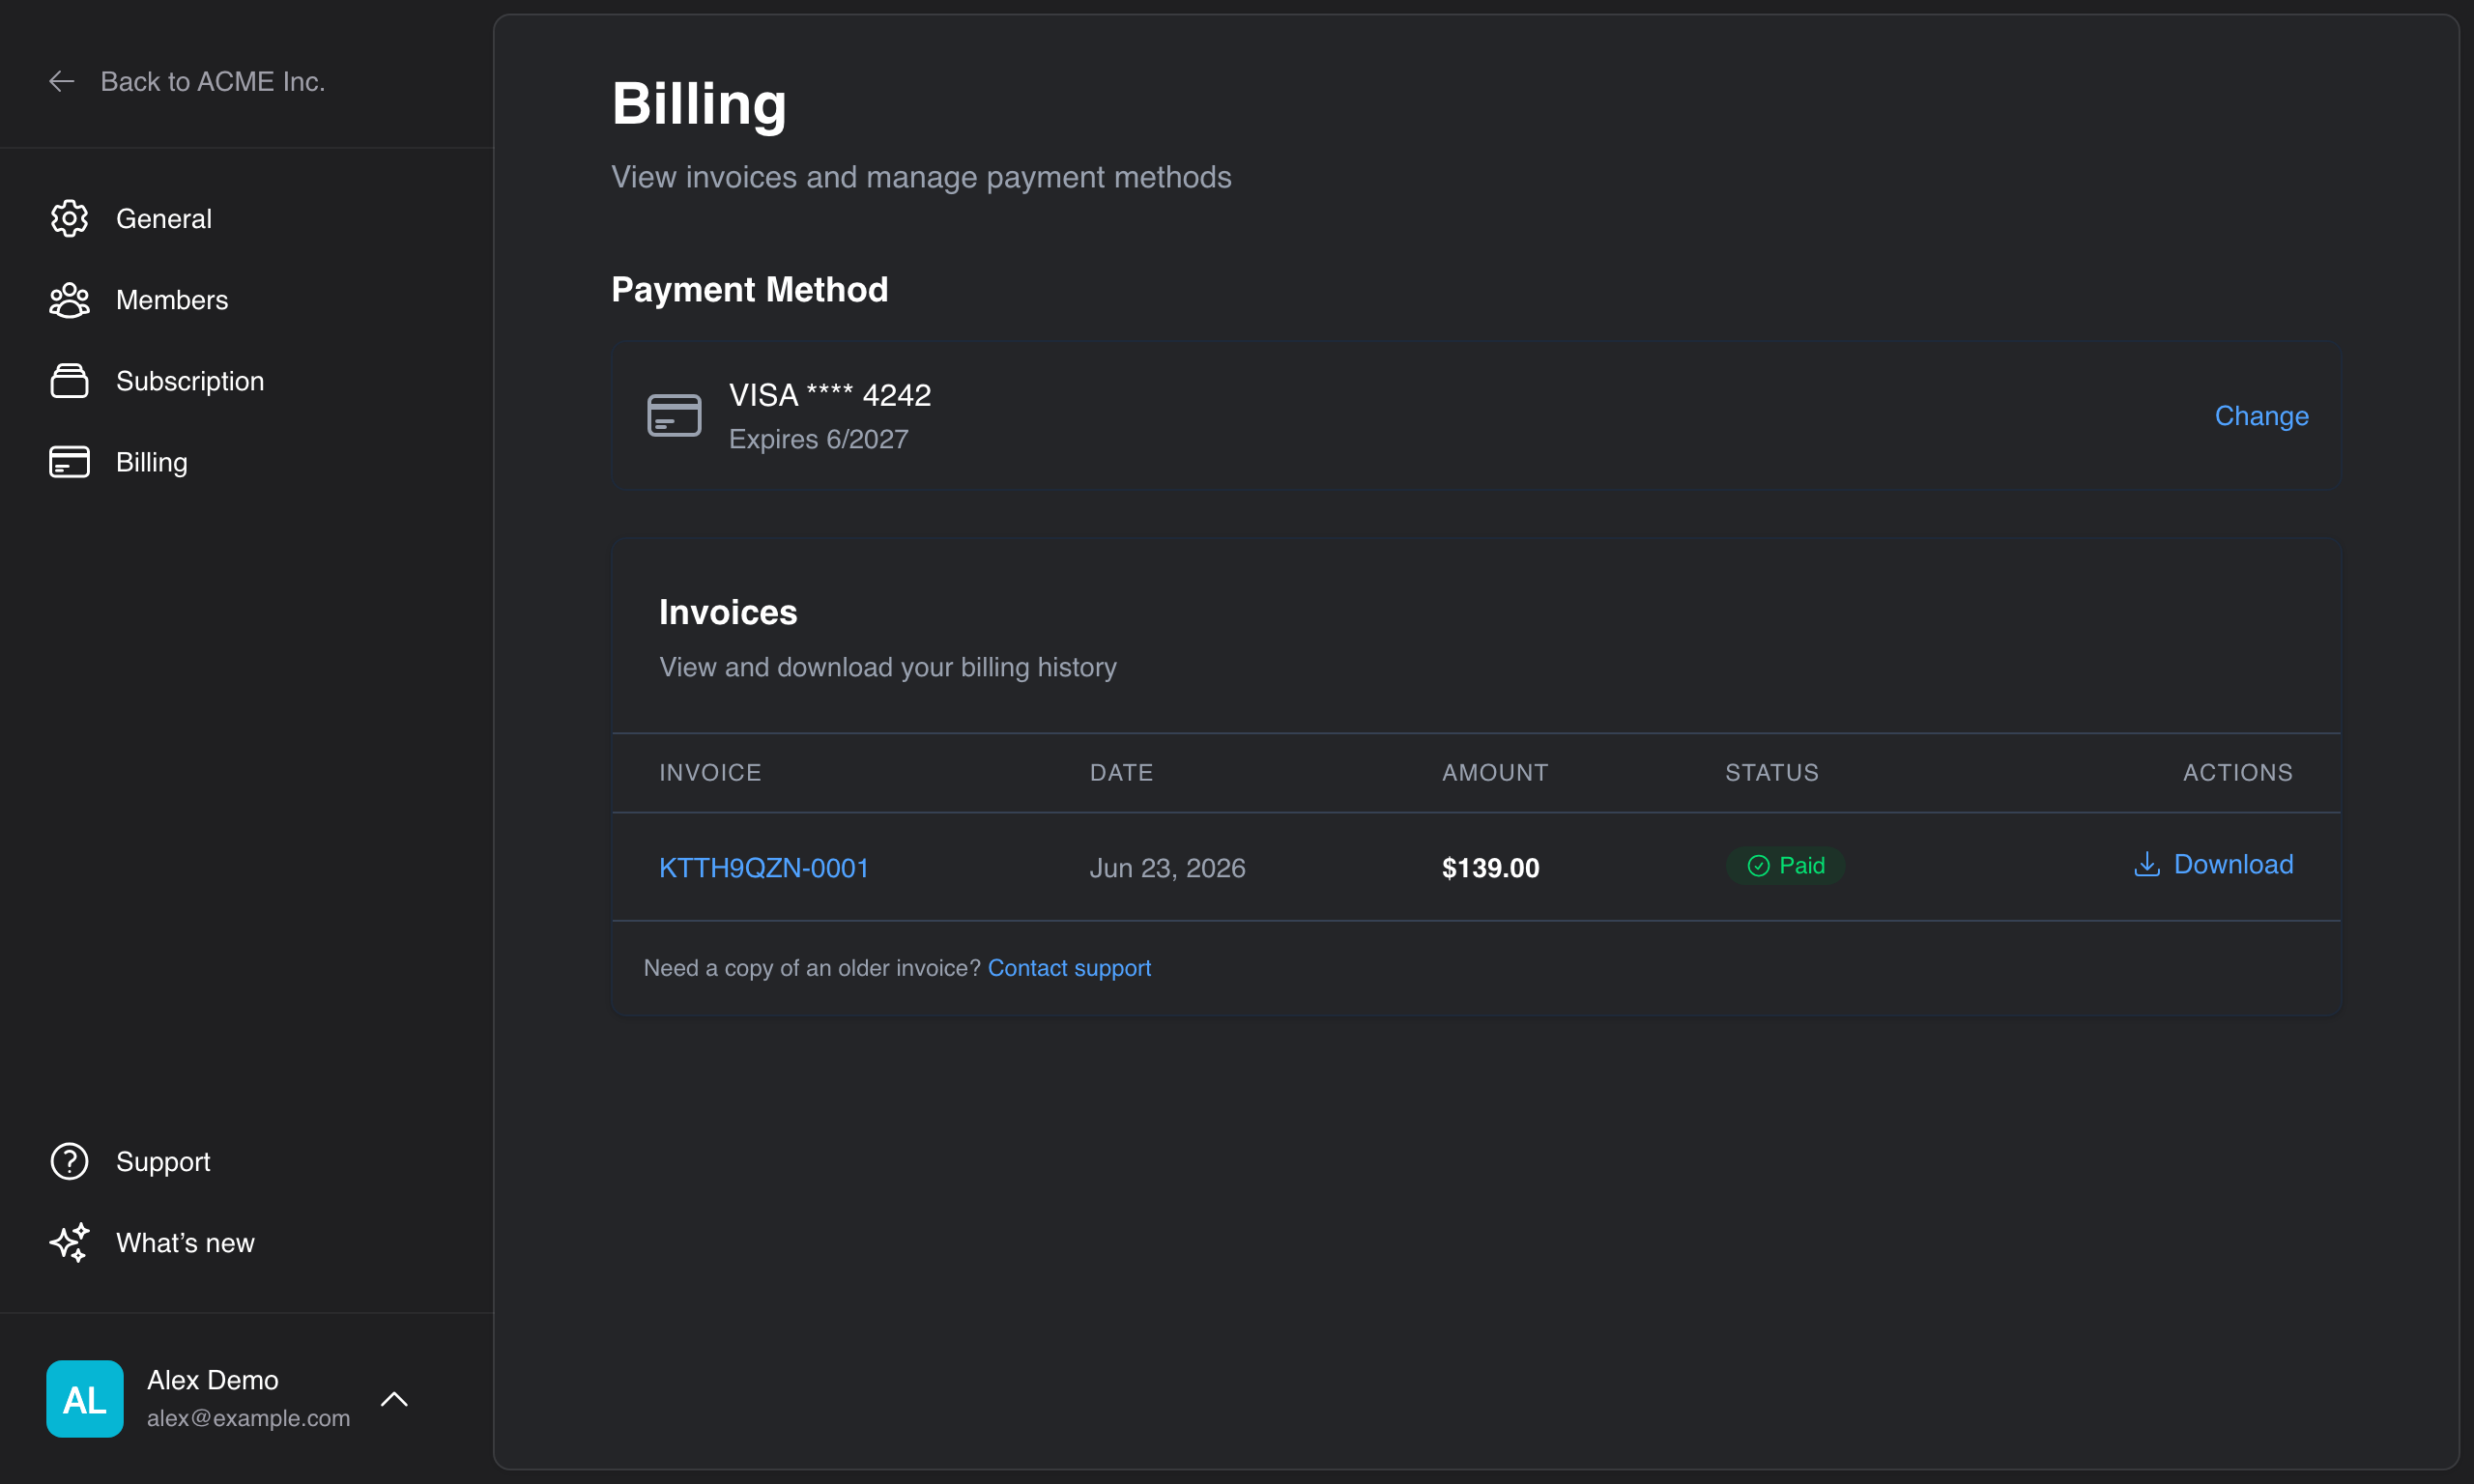Click the What's new sparkle icon
This screenshot has width=2474, height=1484.
69,1242
